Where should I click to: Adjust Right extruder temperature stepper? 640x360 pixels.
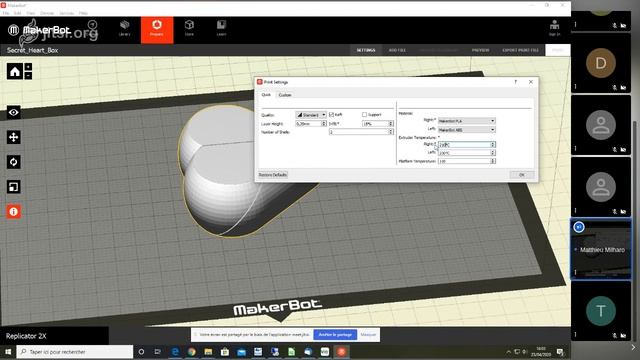point(493,144)
